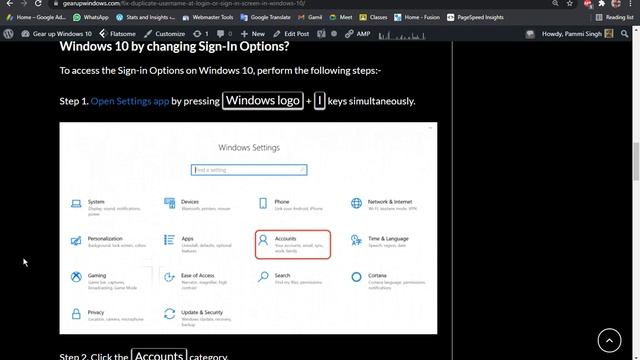Open the Yoast SEO icon in admin bar
The height and width of the screenshot is (360, 640).
point(321,34)
